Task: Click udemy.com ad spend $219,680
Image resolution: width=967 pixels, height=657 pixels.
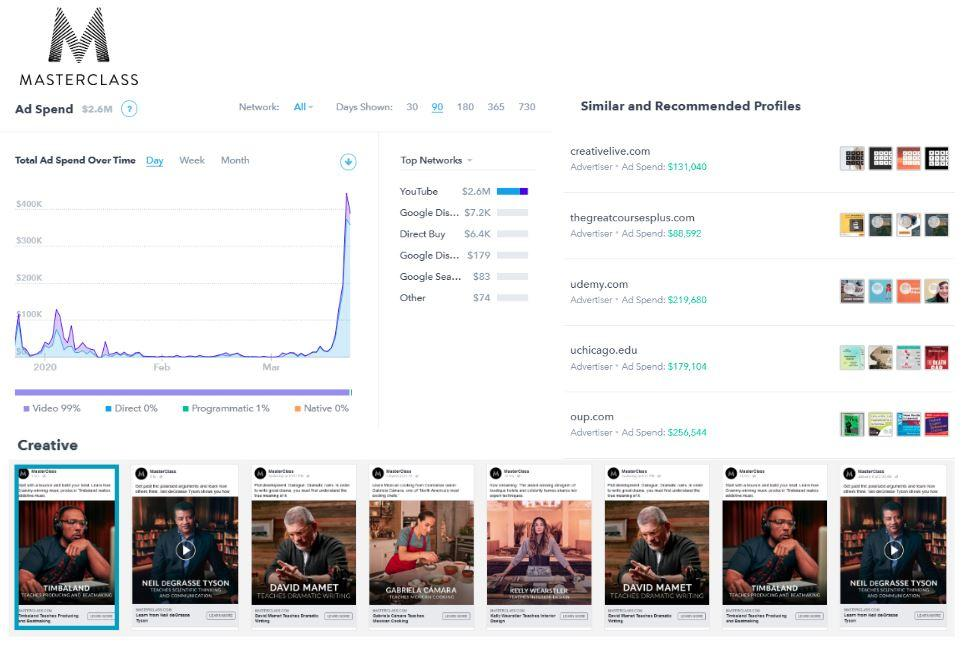Action: click(687, 300)
